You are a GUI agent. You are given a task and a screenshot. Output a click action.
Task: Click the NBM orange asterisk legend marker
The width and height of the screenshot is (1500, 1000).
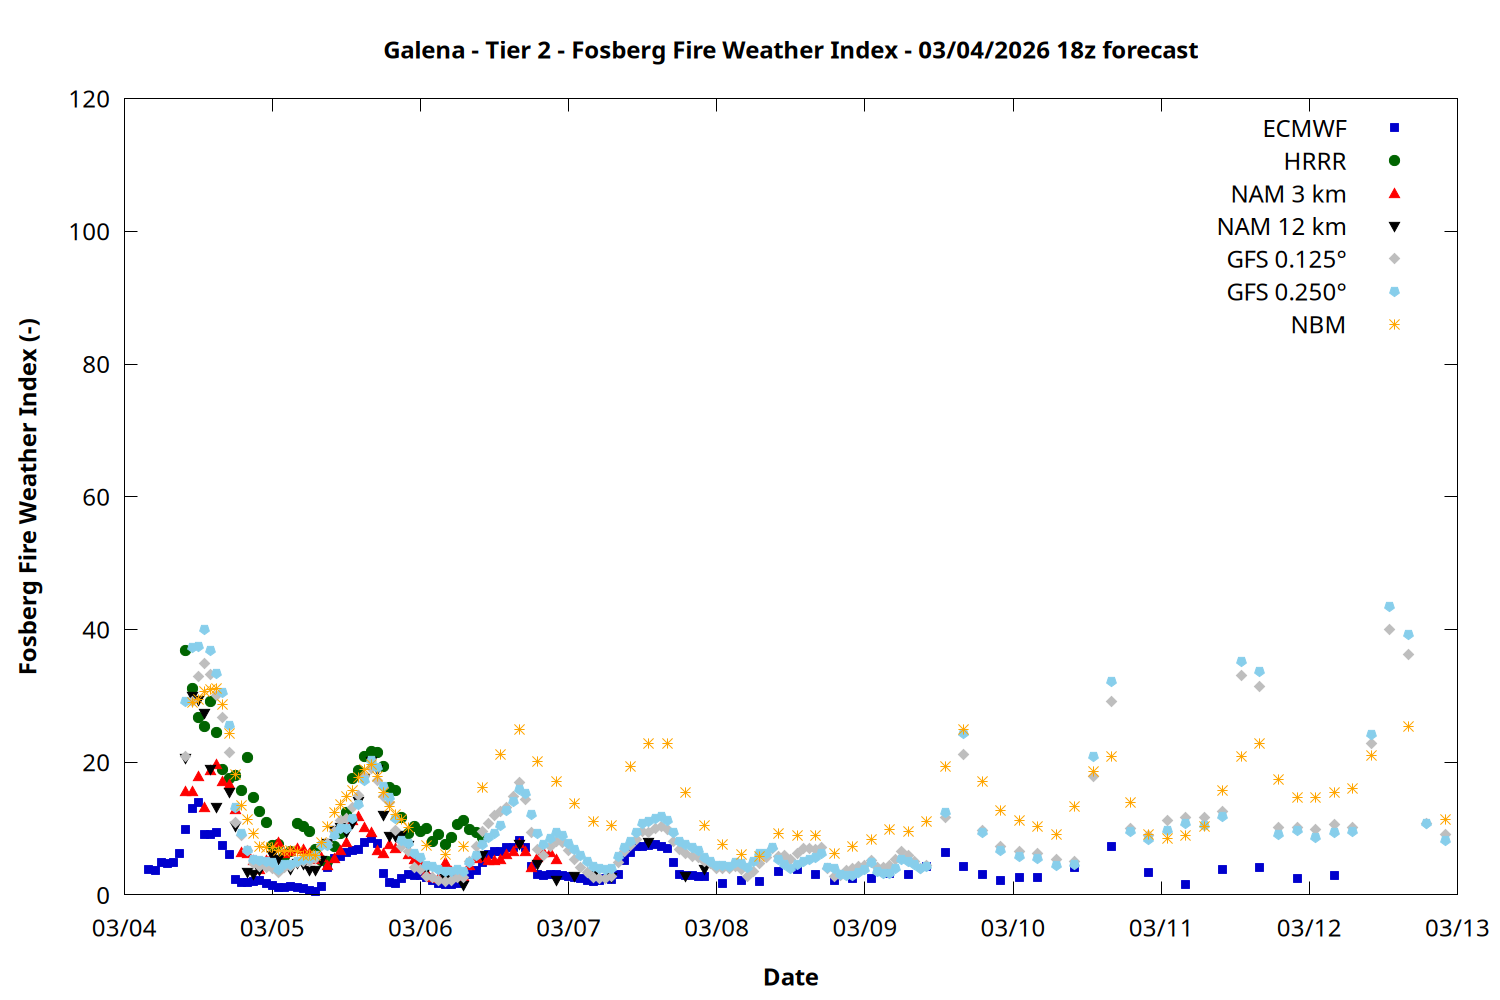[1394, 325]
